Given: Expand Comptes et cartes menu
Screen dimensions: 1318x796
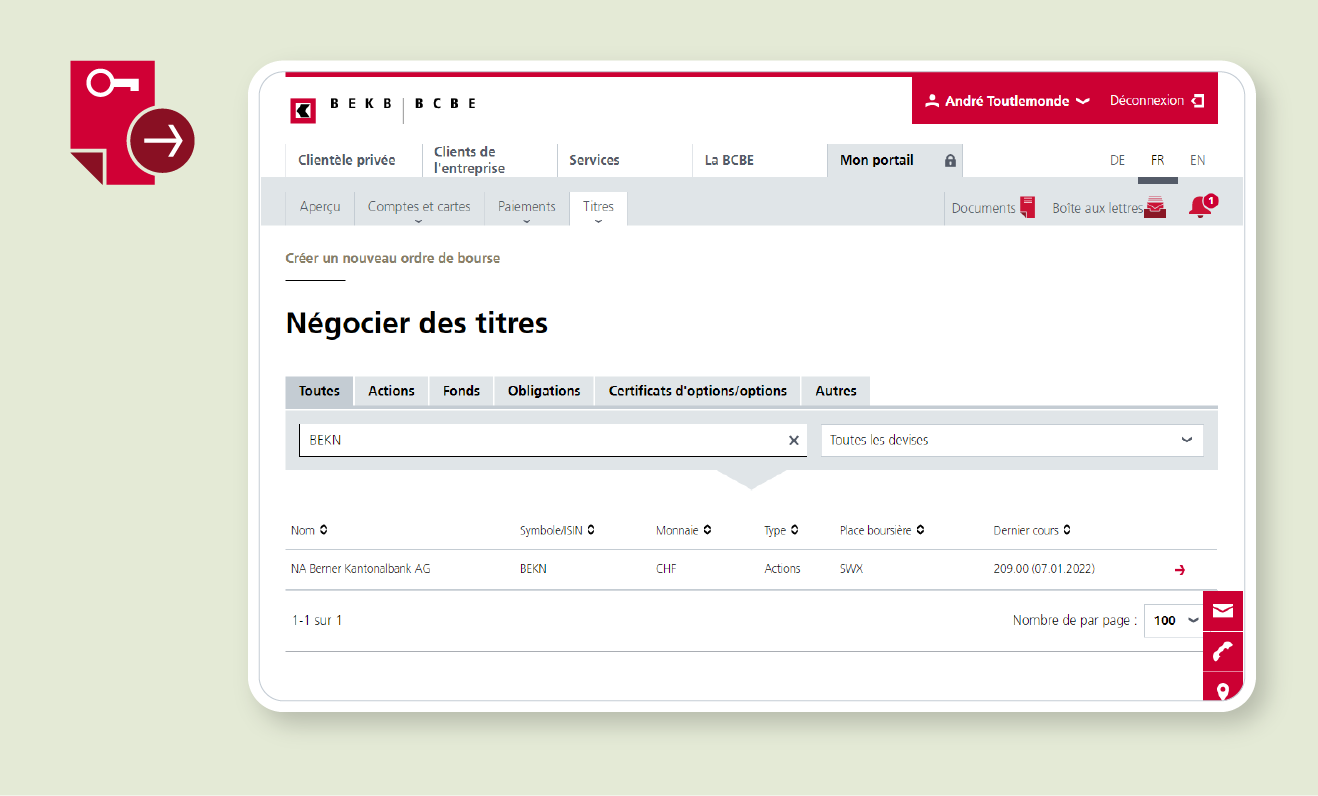Looking at the screenshot, I should tap(419, 208).
